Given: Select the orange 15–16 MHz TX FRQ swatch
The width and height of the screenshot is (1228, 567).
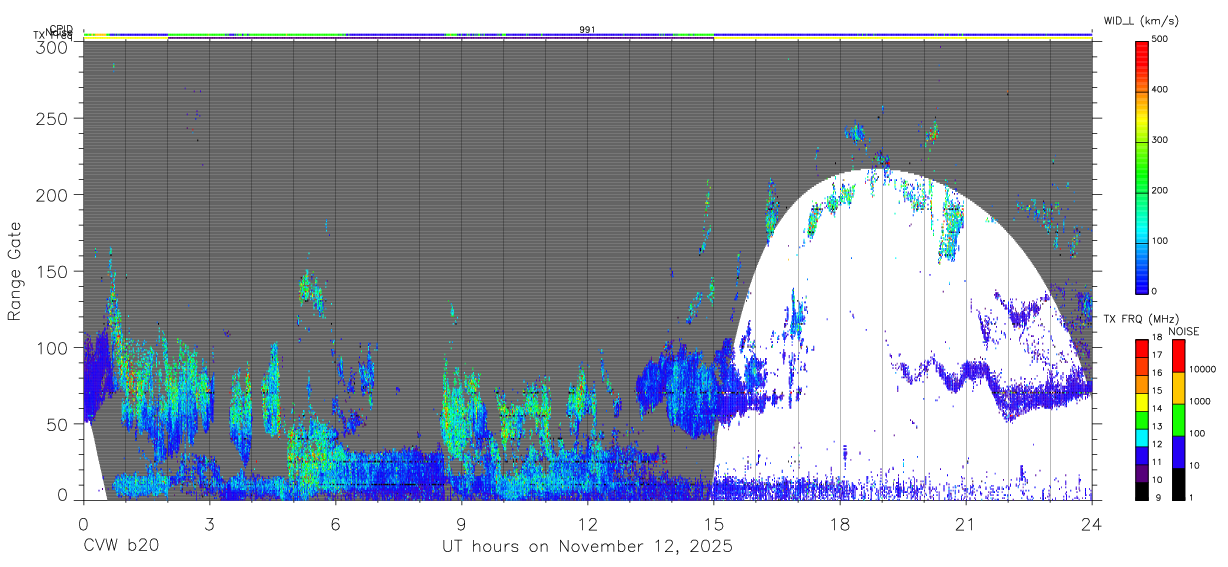Looking at the screenshot, I should click(1142, 383).
